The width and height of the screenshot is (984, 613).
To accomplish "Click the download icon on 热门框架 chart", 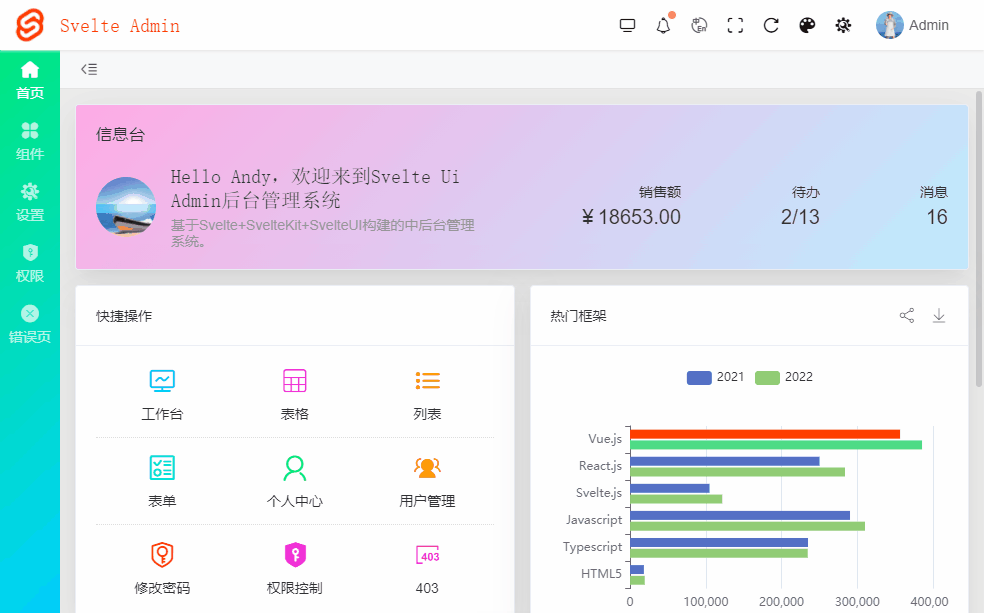I will click(x=939, y=314).
